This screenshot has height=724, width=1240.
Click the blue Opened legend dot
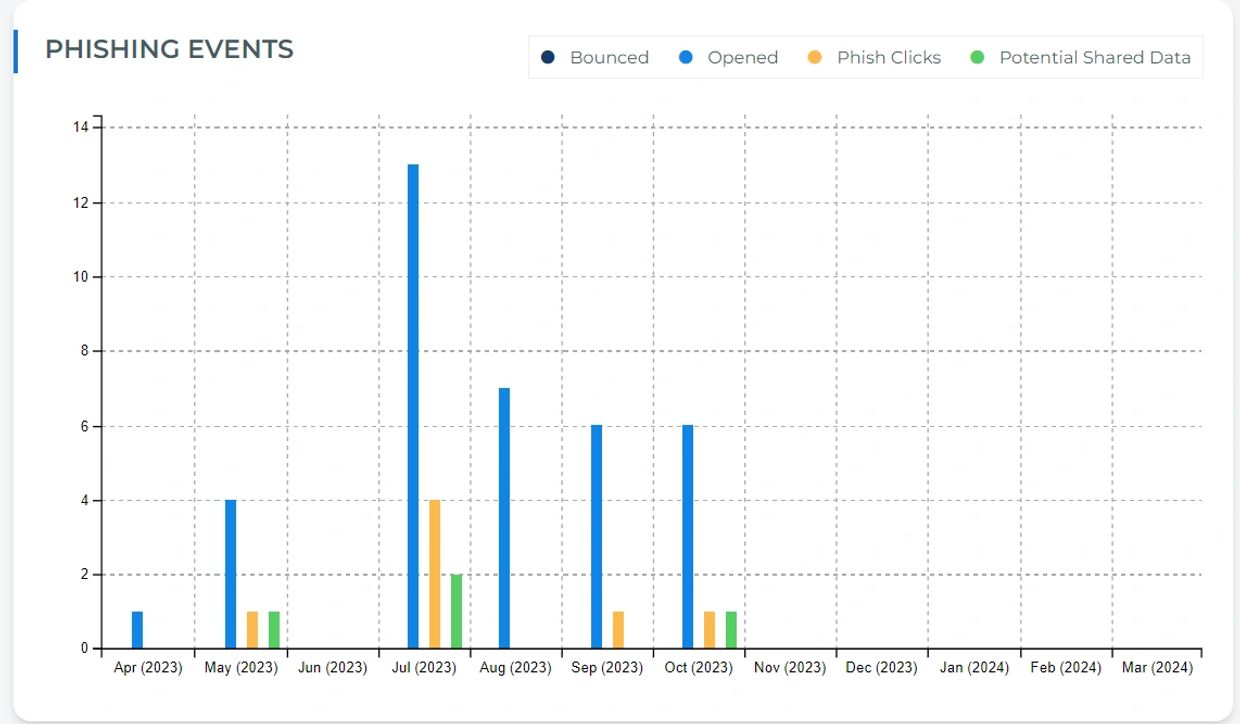[x=686, y=58]
